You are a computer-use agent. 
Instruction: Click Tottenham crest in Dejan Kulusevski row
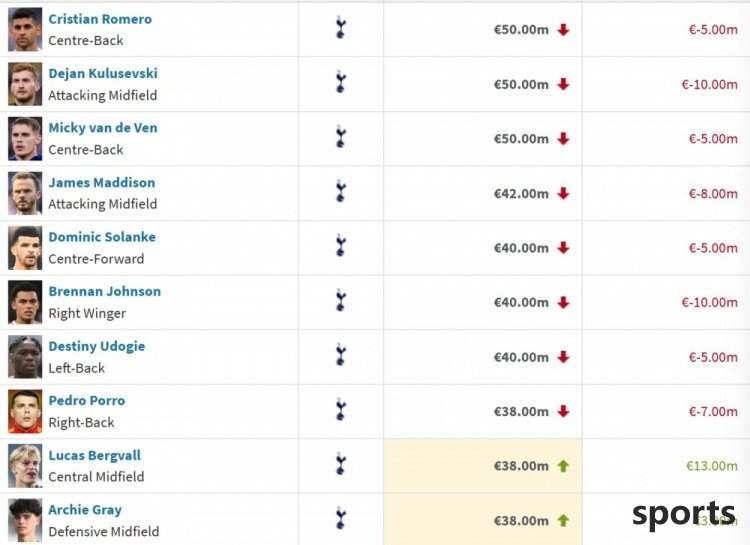click(341, 82)
